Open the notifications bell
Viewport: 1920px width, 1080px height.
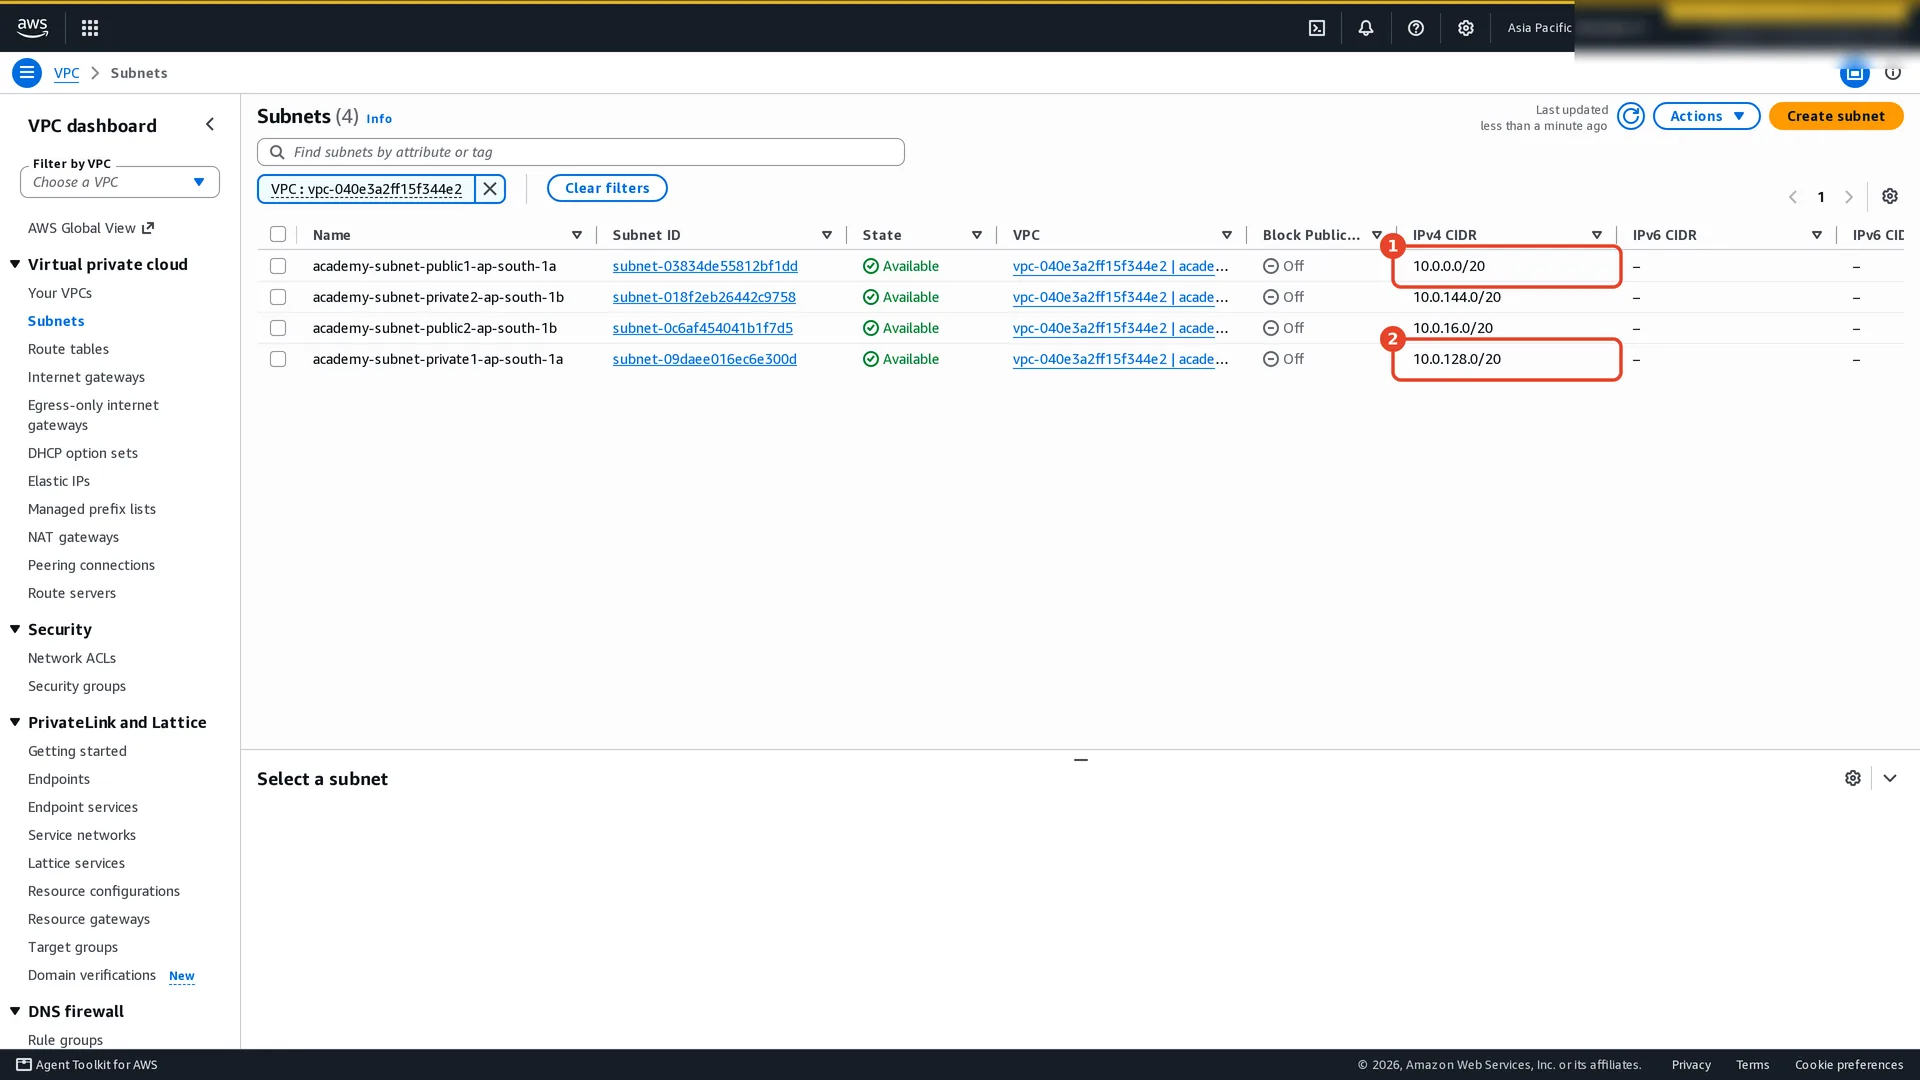[1366, 28]
